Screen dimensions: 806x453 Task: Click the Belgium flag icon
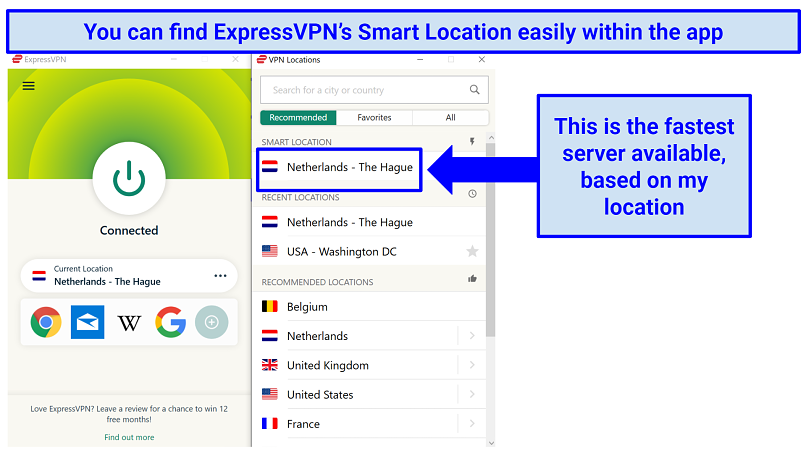[270, 306]
